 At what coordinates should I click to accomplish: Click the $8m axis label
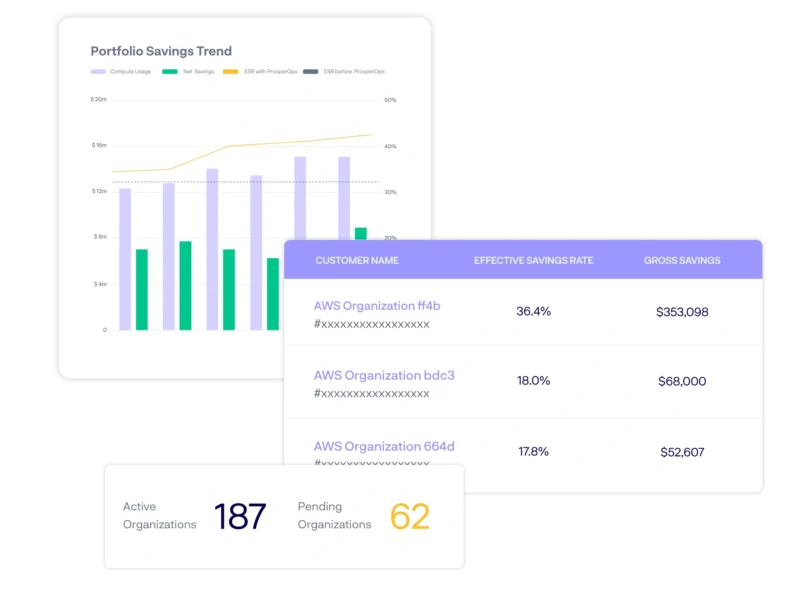point(100,237)
